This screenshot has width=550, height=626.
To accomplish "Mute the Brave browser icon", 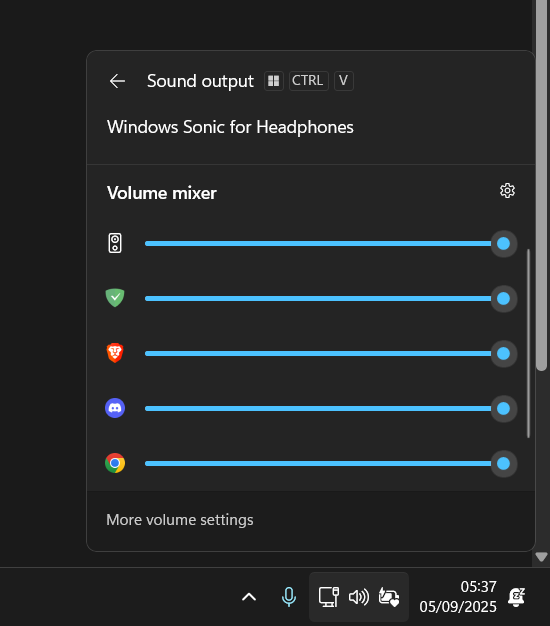I will point(115,353).
